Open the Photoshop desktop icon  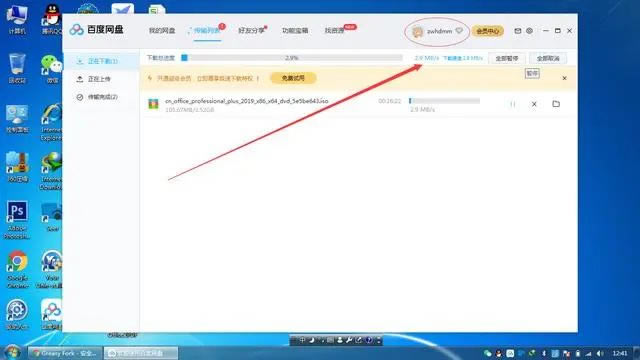click(x=17, y=219)
